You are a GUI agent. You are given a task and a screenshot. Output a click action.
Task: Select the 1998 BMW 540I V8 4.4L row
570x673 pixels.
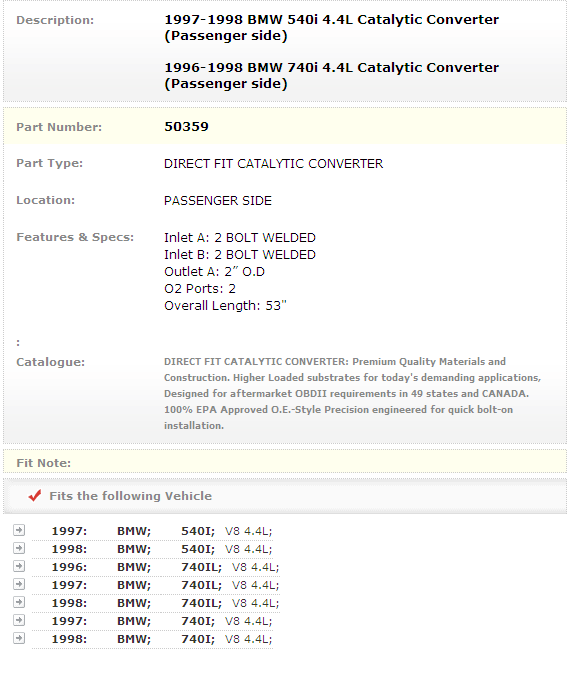pos(152,549)
